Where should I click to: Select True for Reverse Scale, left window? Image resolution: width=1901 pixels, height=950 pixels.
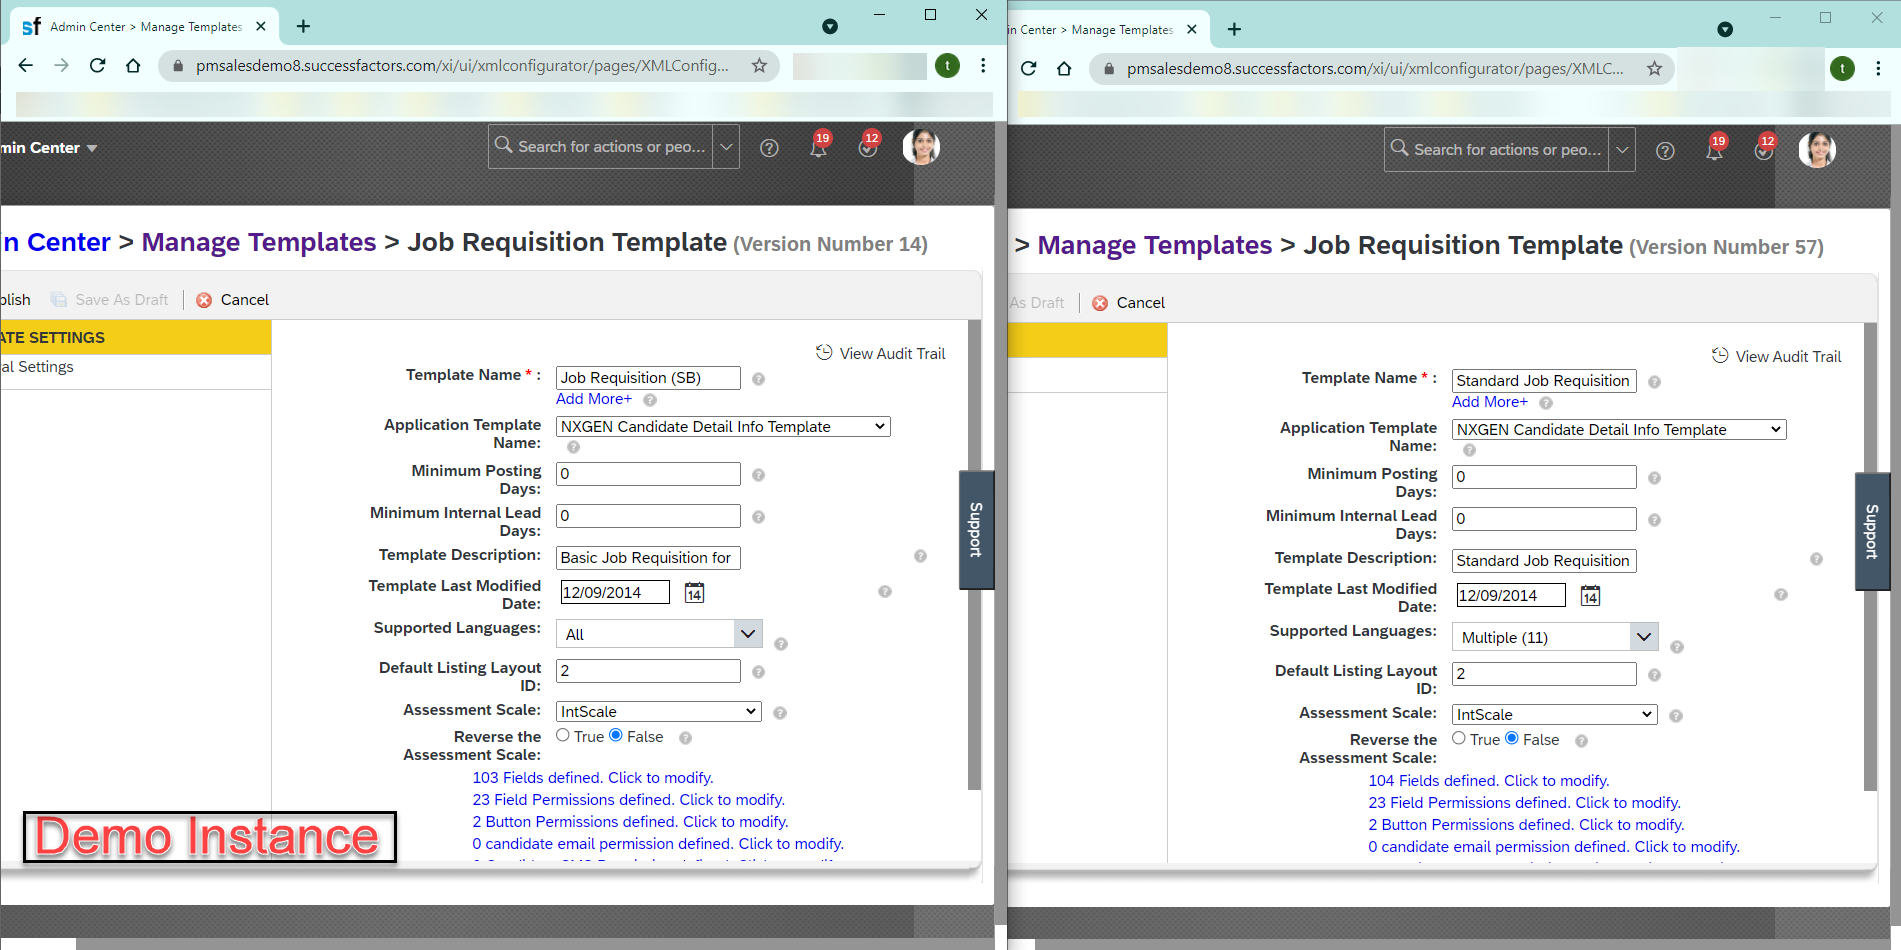(563, 736)
